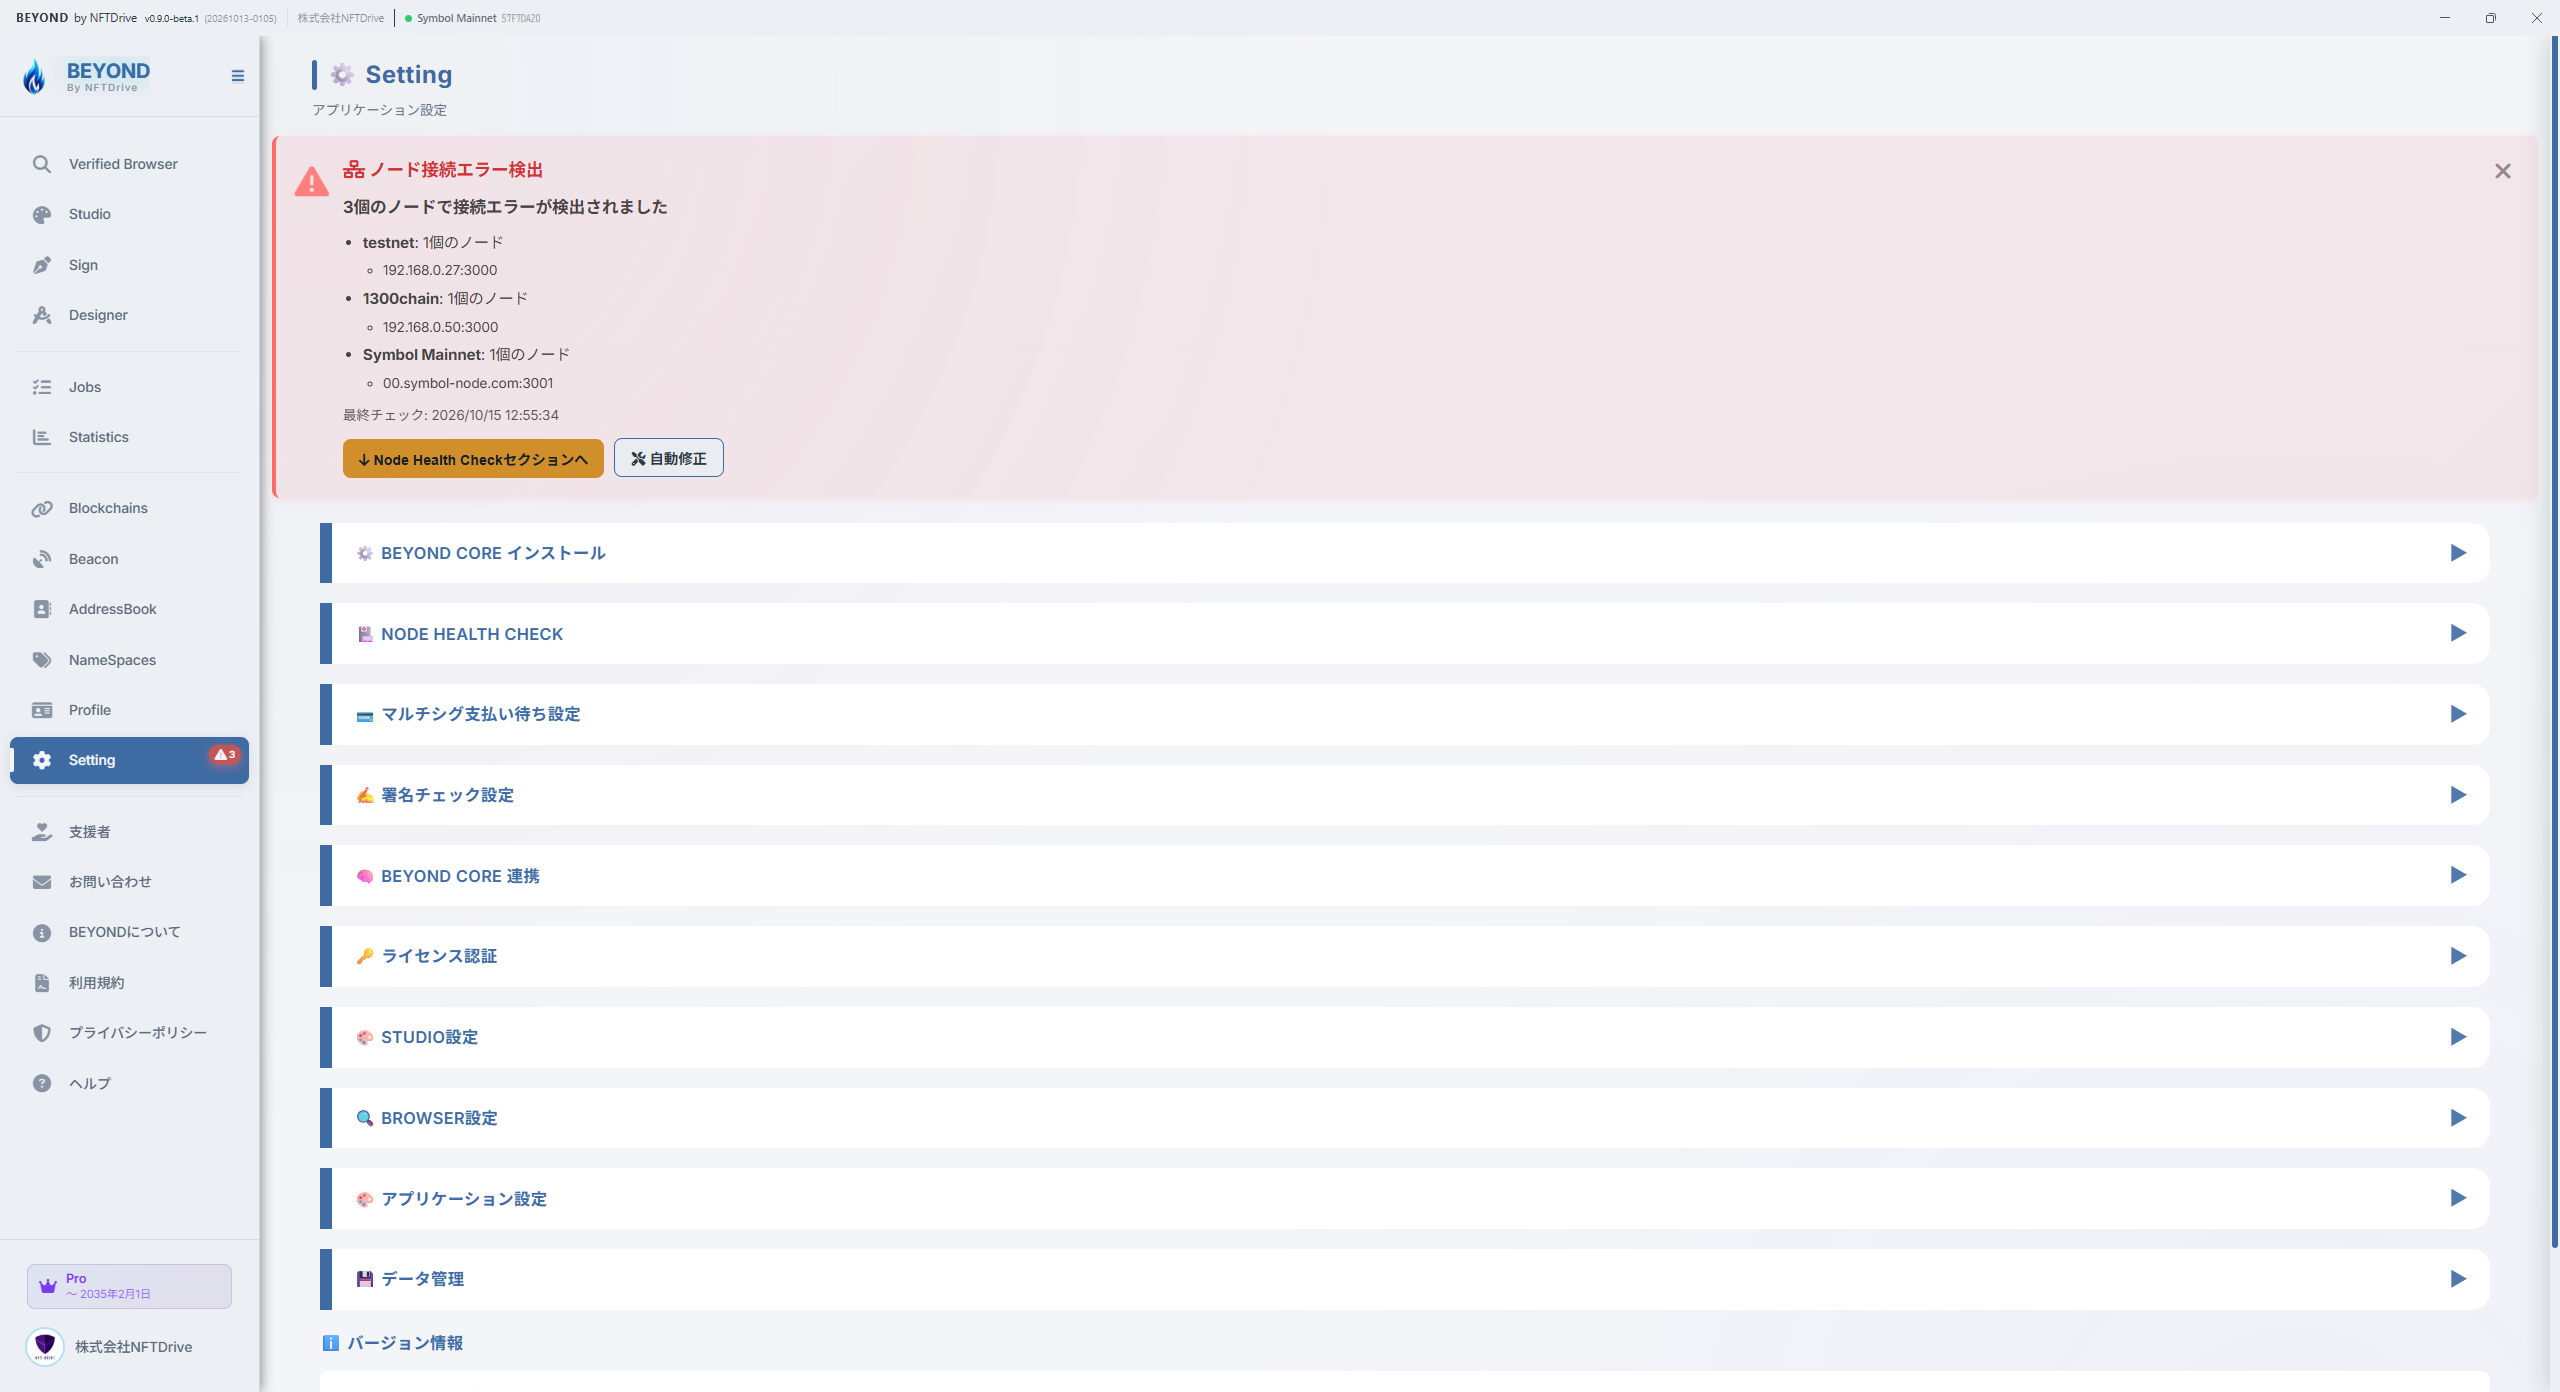Screen dimensions: 2560x1392
Task: Open 株式会社NFTDrive account at sidebar bottom
Action: (x=110, y=1347)
